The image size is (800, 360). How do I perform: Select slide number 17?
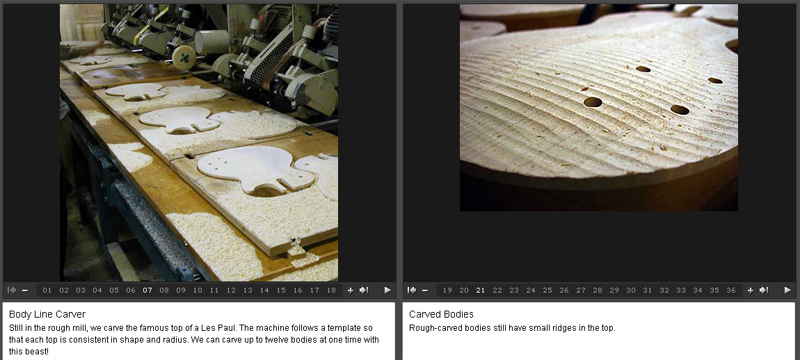tap(314, 290)
